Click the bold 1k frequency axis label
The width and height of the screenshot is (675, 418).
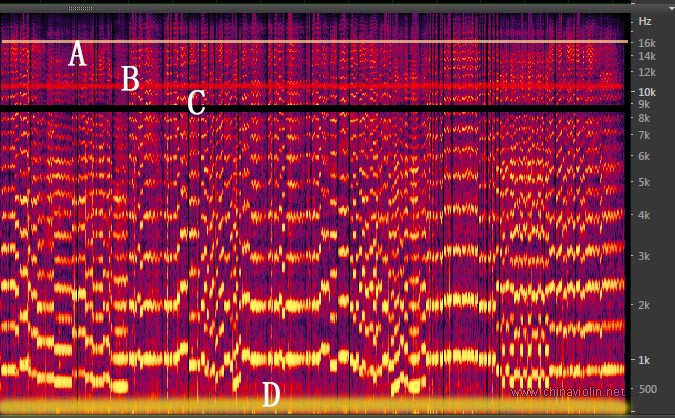[646, 360]
